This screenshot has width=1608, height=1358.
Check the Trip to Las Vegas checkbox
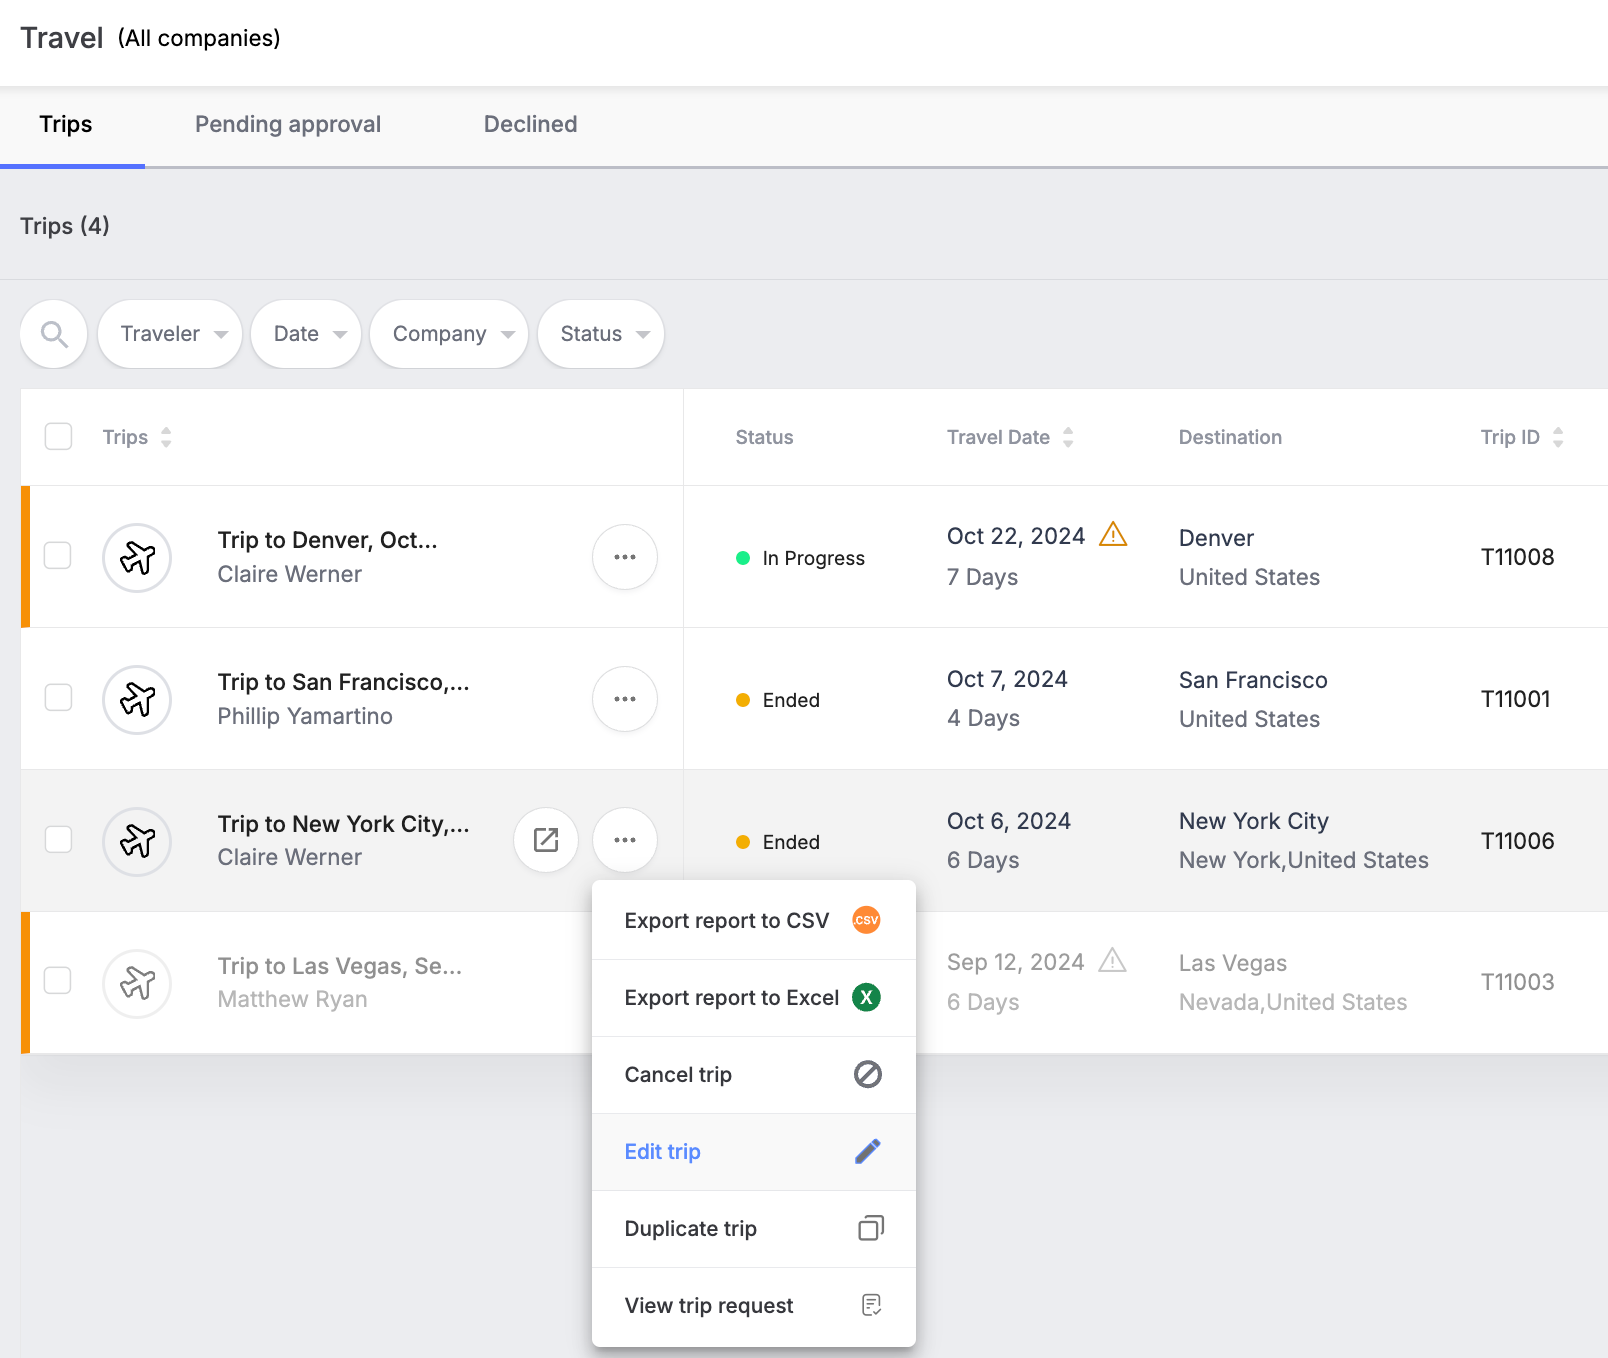pyautogui.click(x=58, y=981)
